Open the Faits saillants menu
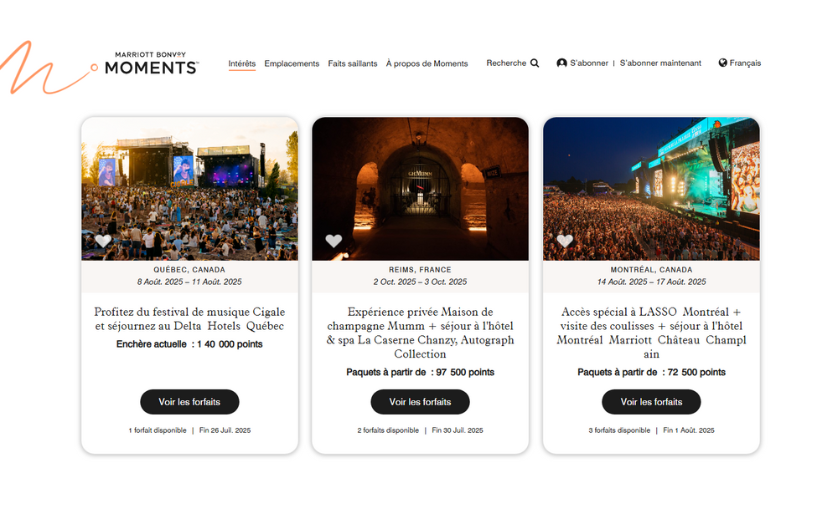This screenshot has height=526, width=830. [x=353, y=64]
